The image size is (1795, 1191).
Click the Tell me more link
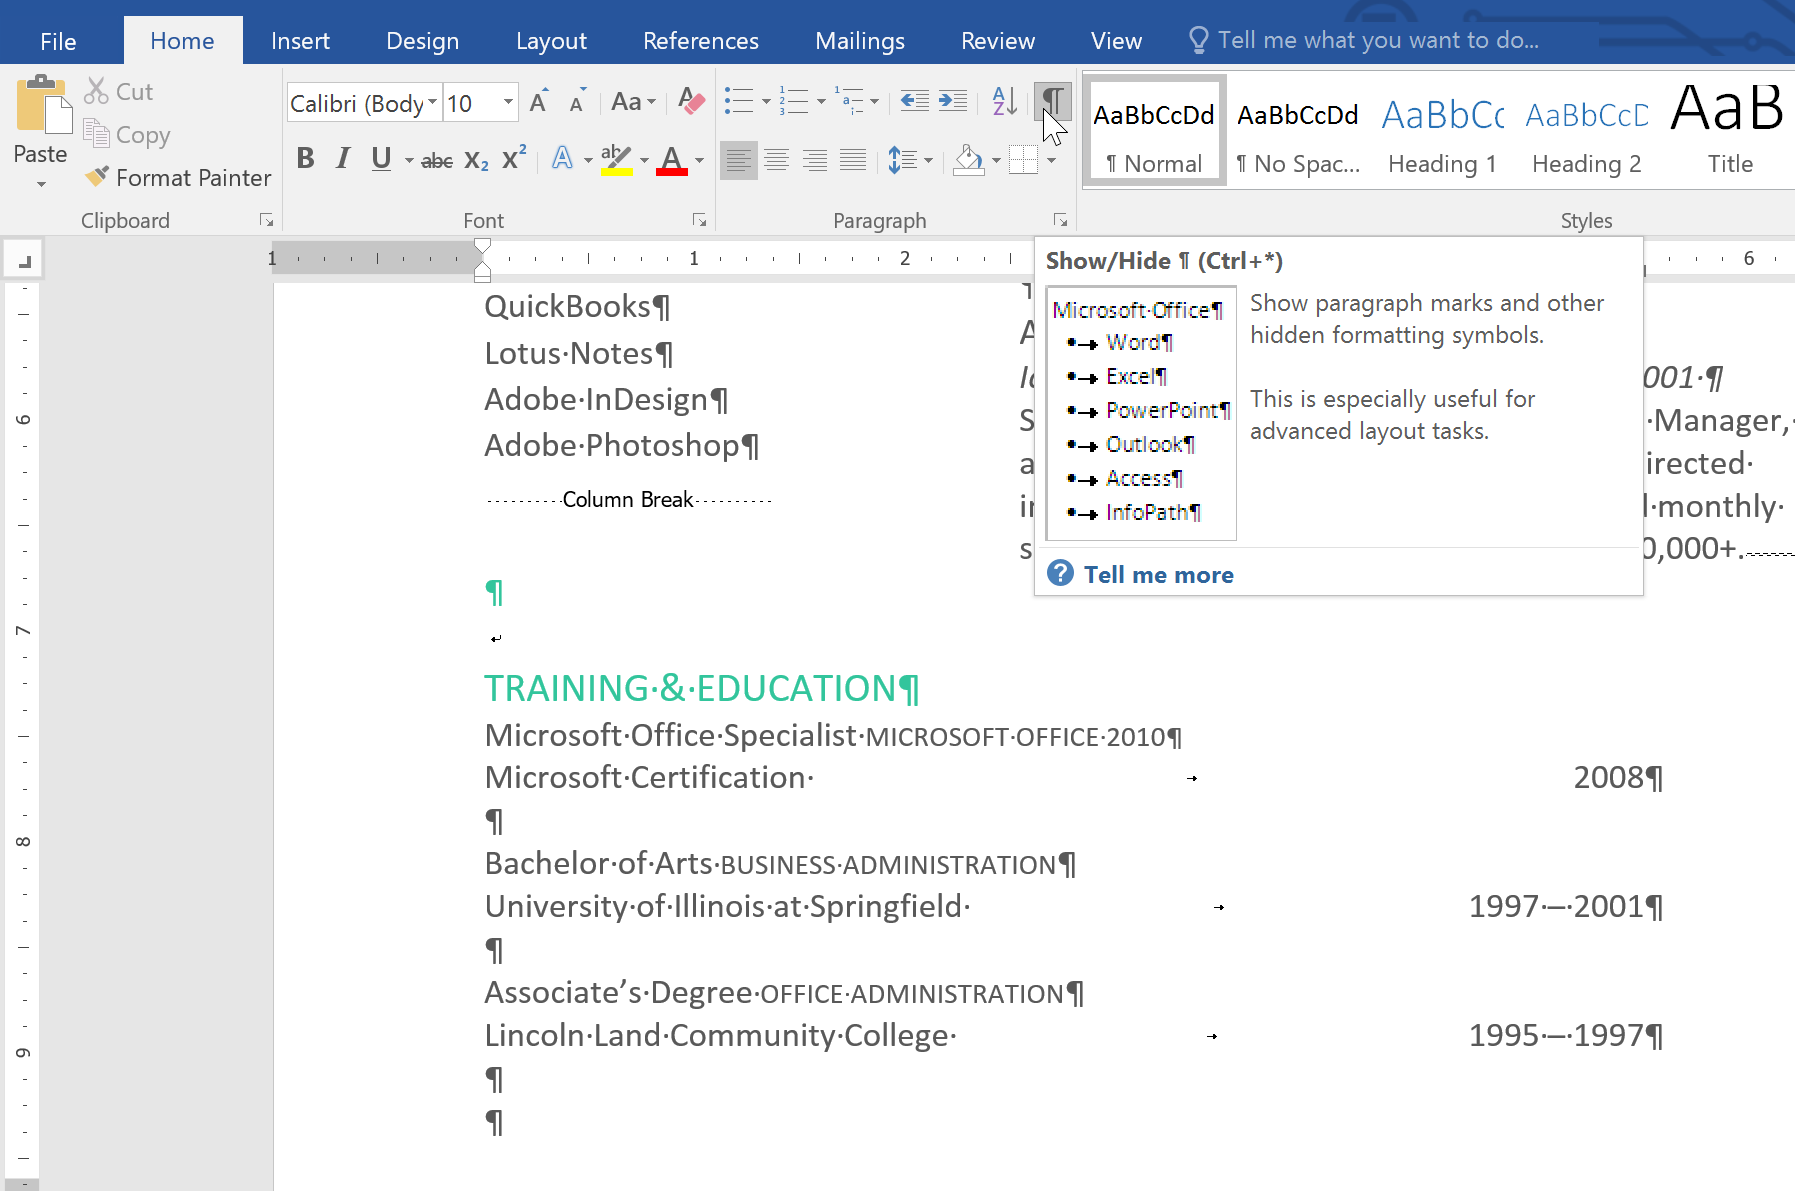tap(1158, 575)
